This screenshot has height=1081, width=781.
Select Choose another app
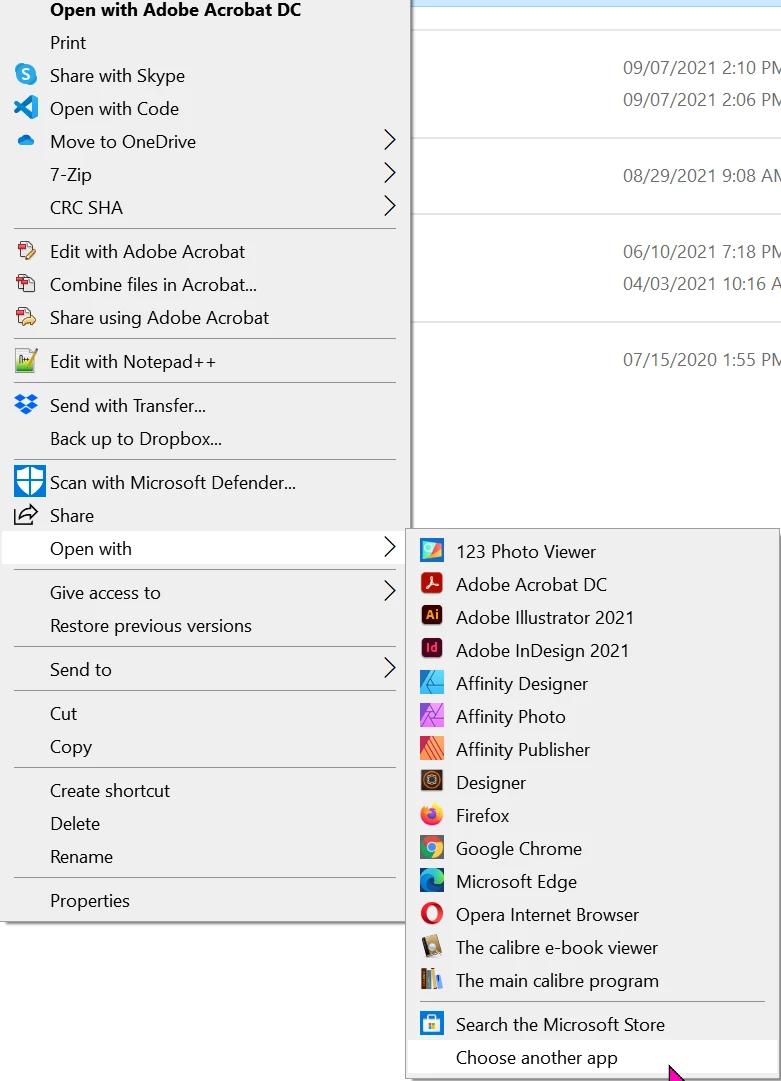(536, 1058)
